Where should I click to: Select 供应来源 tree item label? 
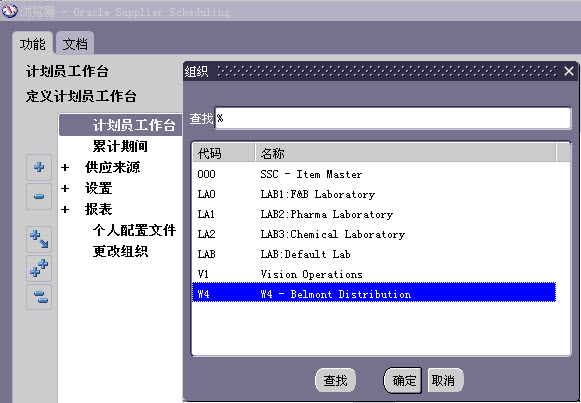pos(113,167)
